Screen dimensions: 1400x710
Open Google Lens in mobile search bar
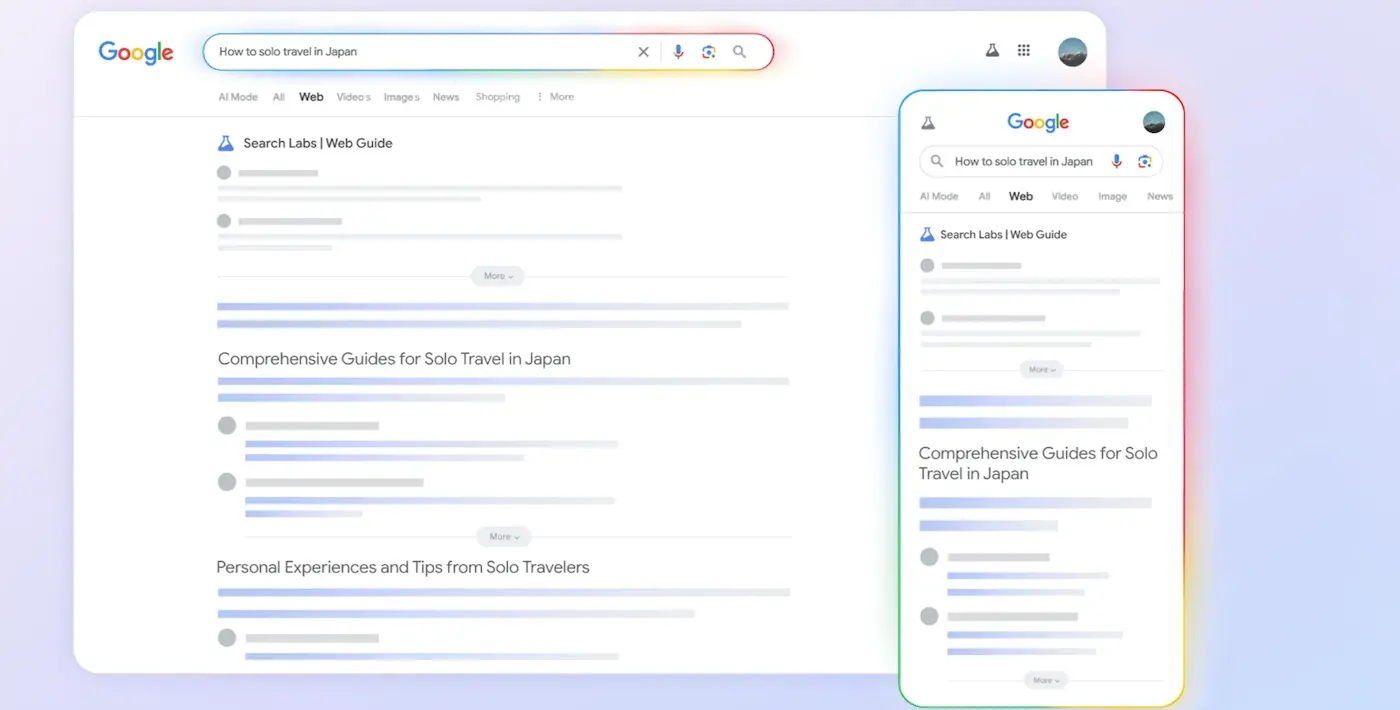(1144, 161)
